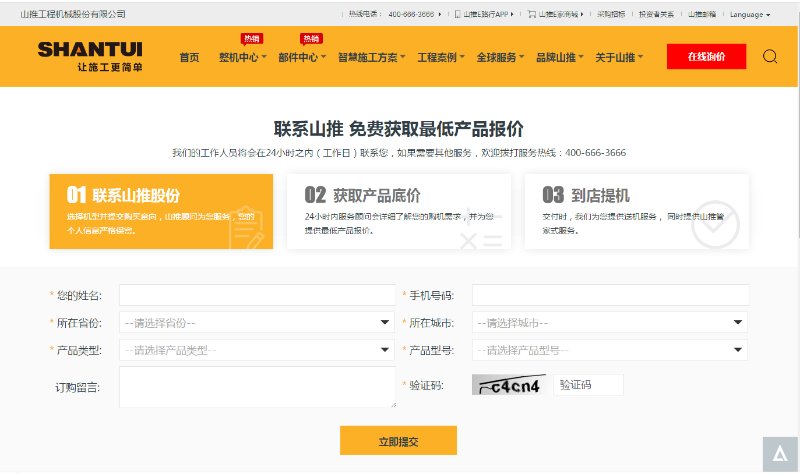Screen dimensions: 800x474
Task: Click the 您的姓名 input field
Action: tap(257, 295)
